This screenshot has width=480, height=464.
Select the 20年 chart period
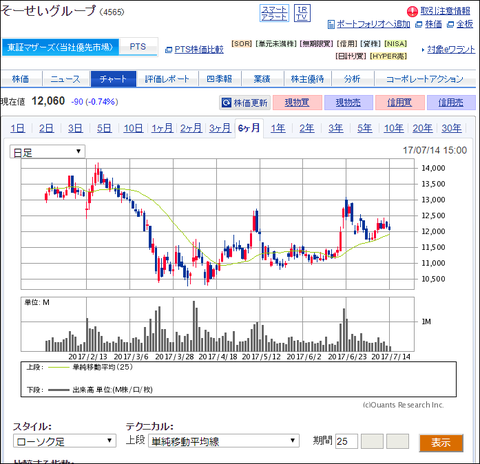click(423, 128)
